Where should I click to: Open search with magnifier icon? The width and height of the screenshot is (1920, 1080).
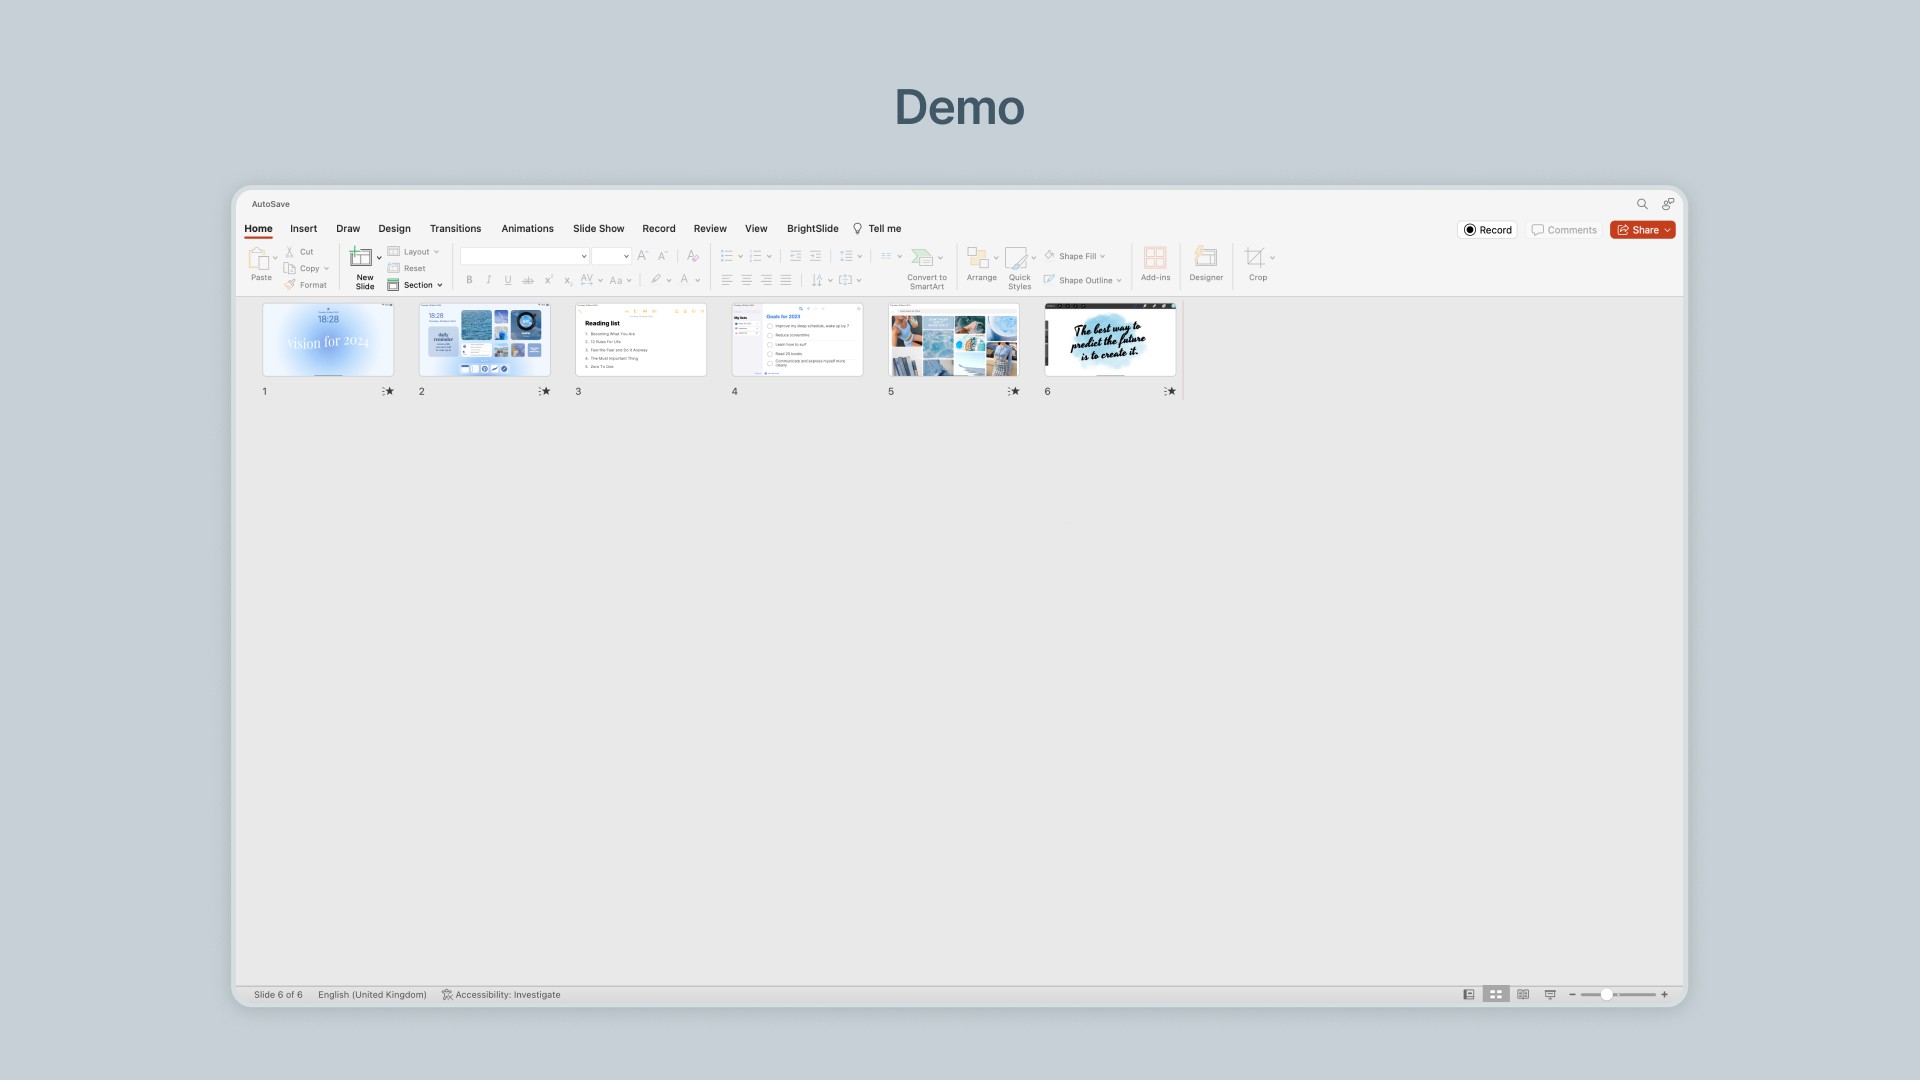pos(1642,204)
